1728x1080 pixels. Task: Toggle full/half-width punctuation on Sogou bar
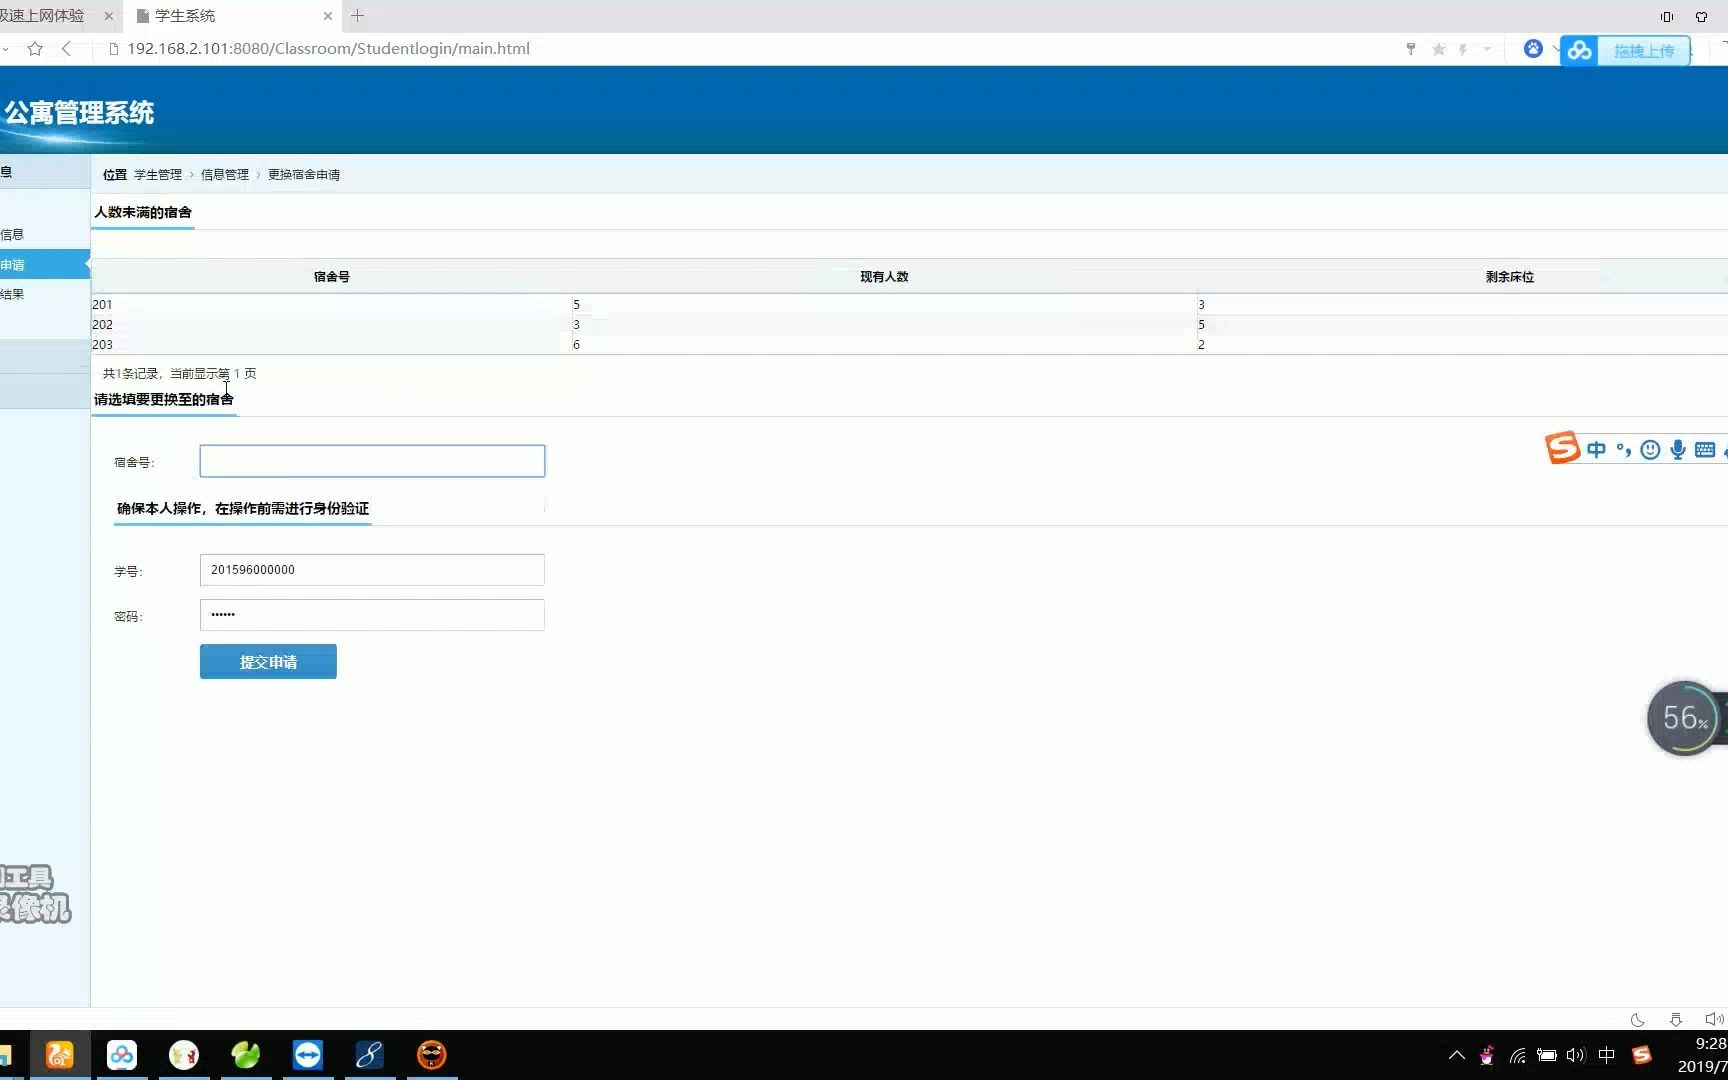pyautogui.click(x=1624, y=450)
